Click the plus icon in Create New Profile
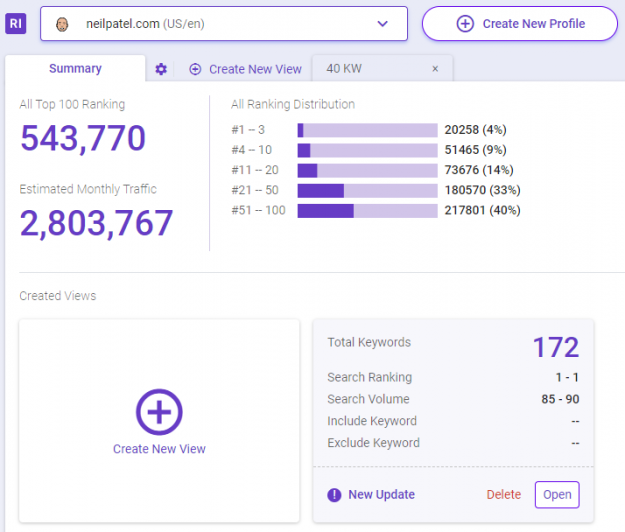Screen dimensions: 625x532 (x=465, y=24)
